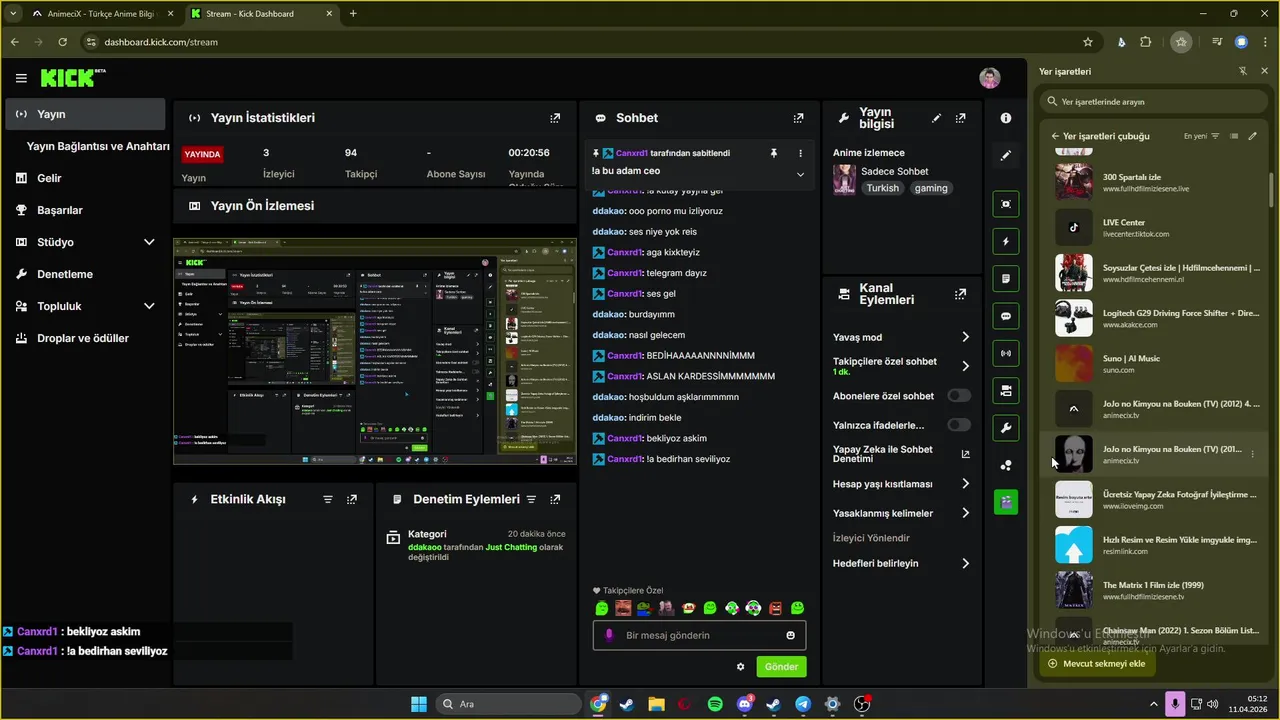
Task: Open the Suno AI Music bookmark
Action: coord(1155,364)
